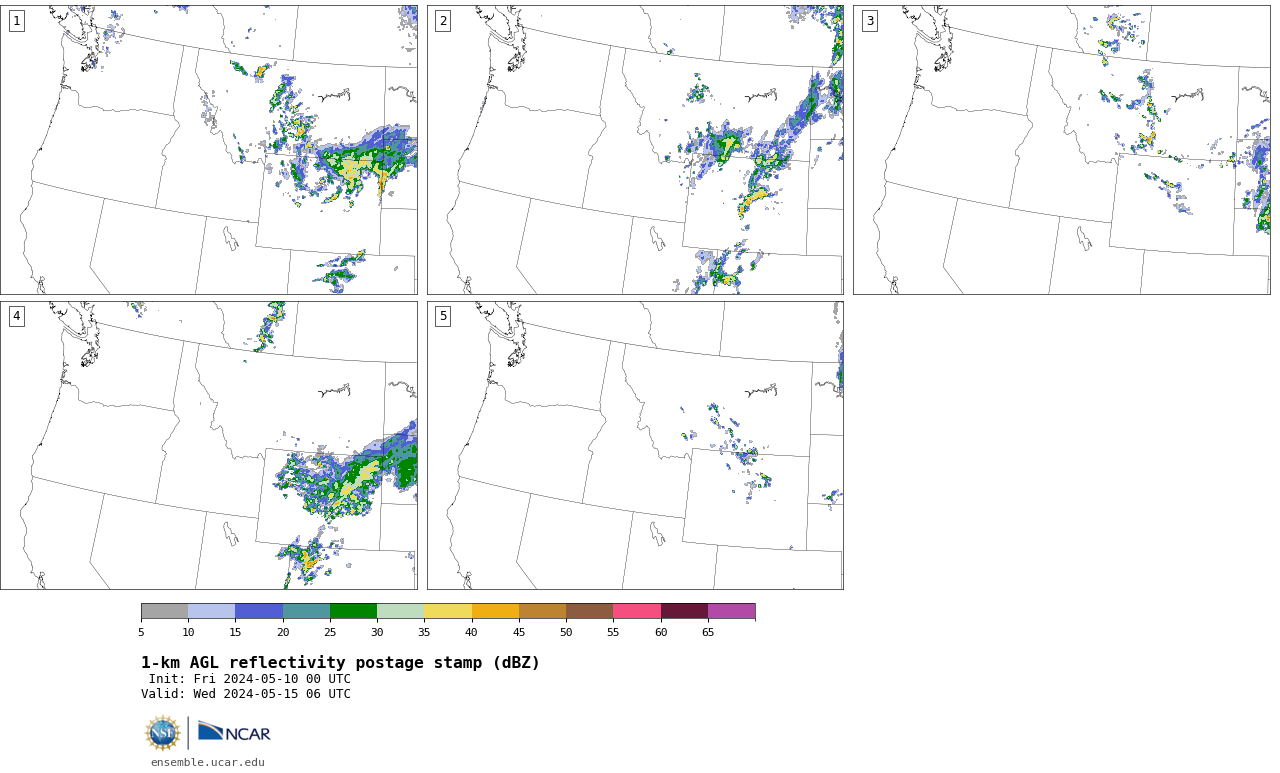The image size is (1280, 773).
Task: Click the yellow 35-40 dBZ swatch
Action: [448, 611]
